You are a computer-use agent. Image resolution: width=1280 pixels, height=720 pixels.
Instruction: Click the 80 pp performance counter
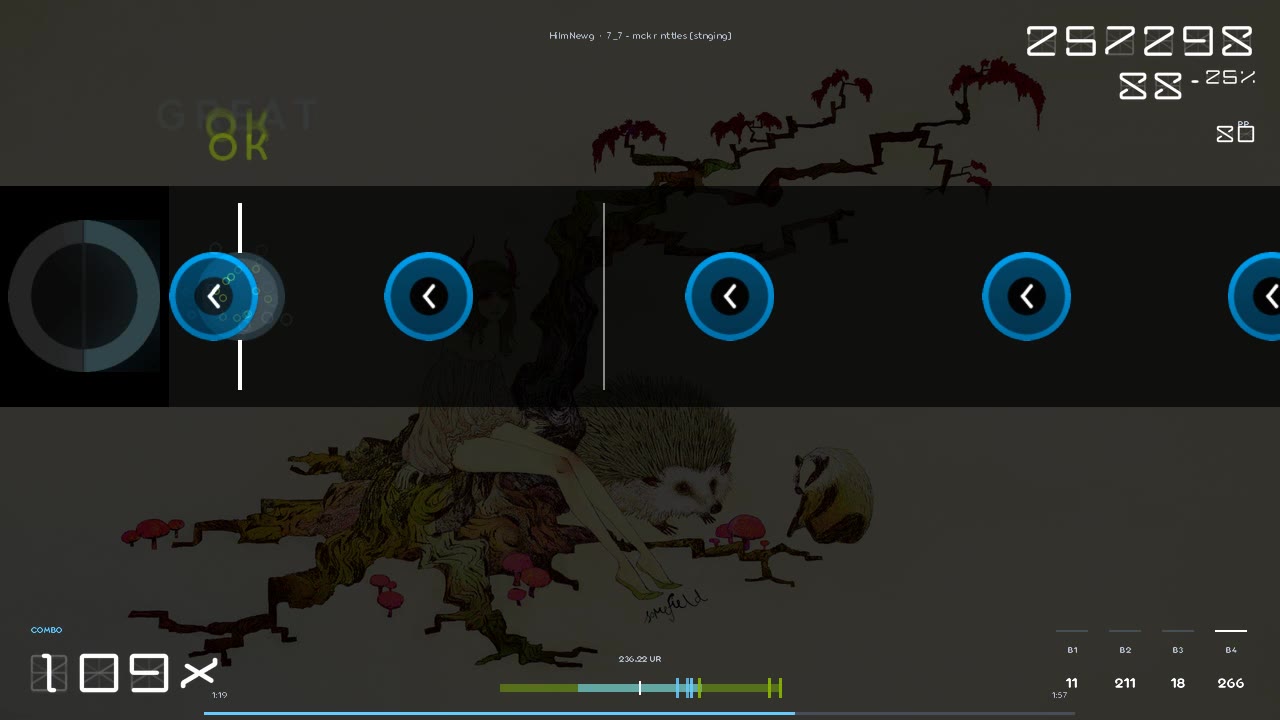[x=1235, y=132]
